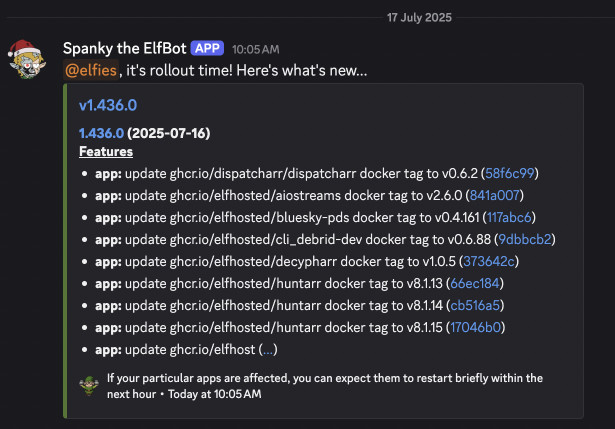Click the small elf footer icon
Screen dimensions: 615x429
(89, 386)
